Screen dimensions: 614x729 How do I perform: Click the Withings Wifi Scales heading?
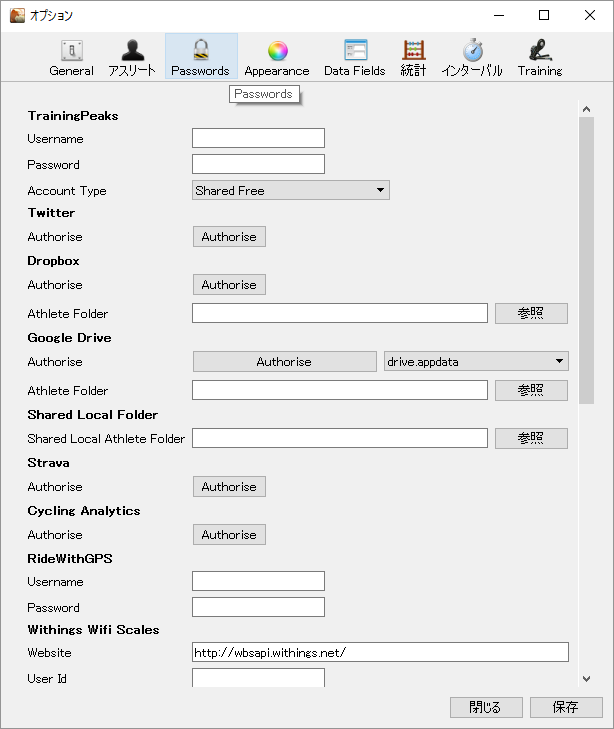(x=93, y=630)
